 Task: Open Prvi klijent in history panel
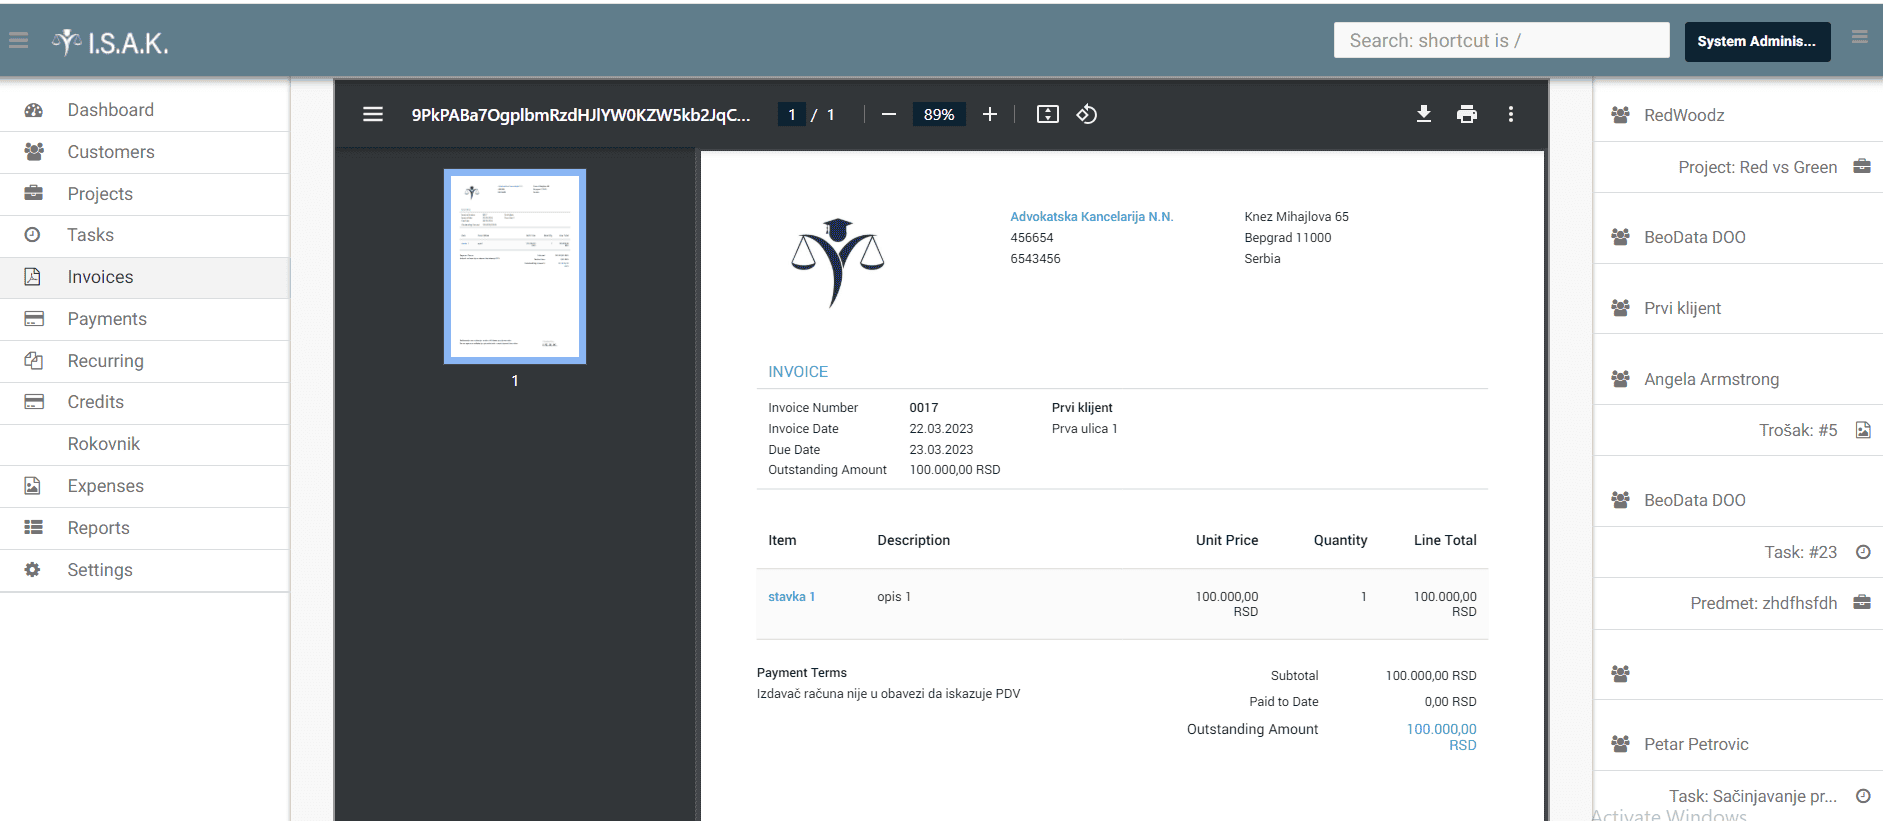pos(1682,308)
